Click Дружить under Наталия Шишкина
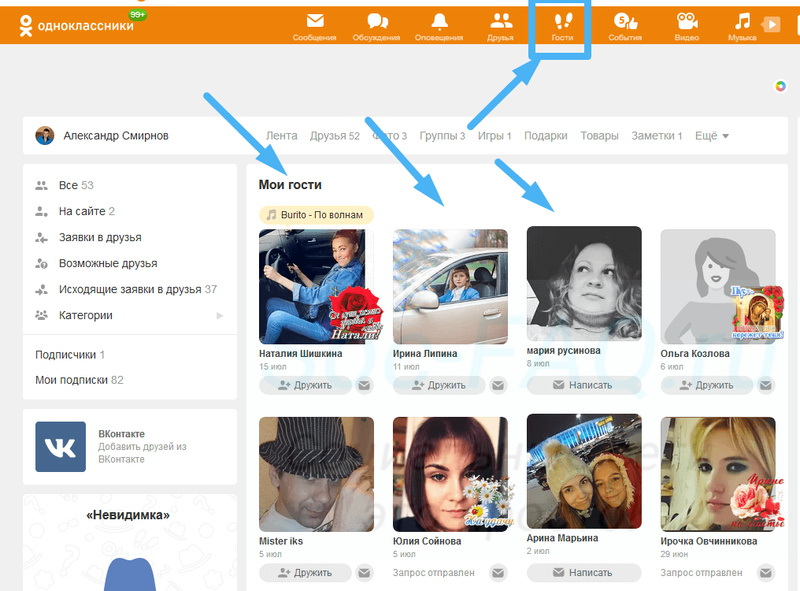This screenshot has width=800, height=591. [305, 385]
